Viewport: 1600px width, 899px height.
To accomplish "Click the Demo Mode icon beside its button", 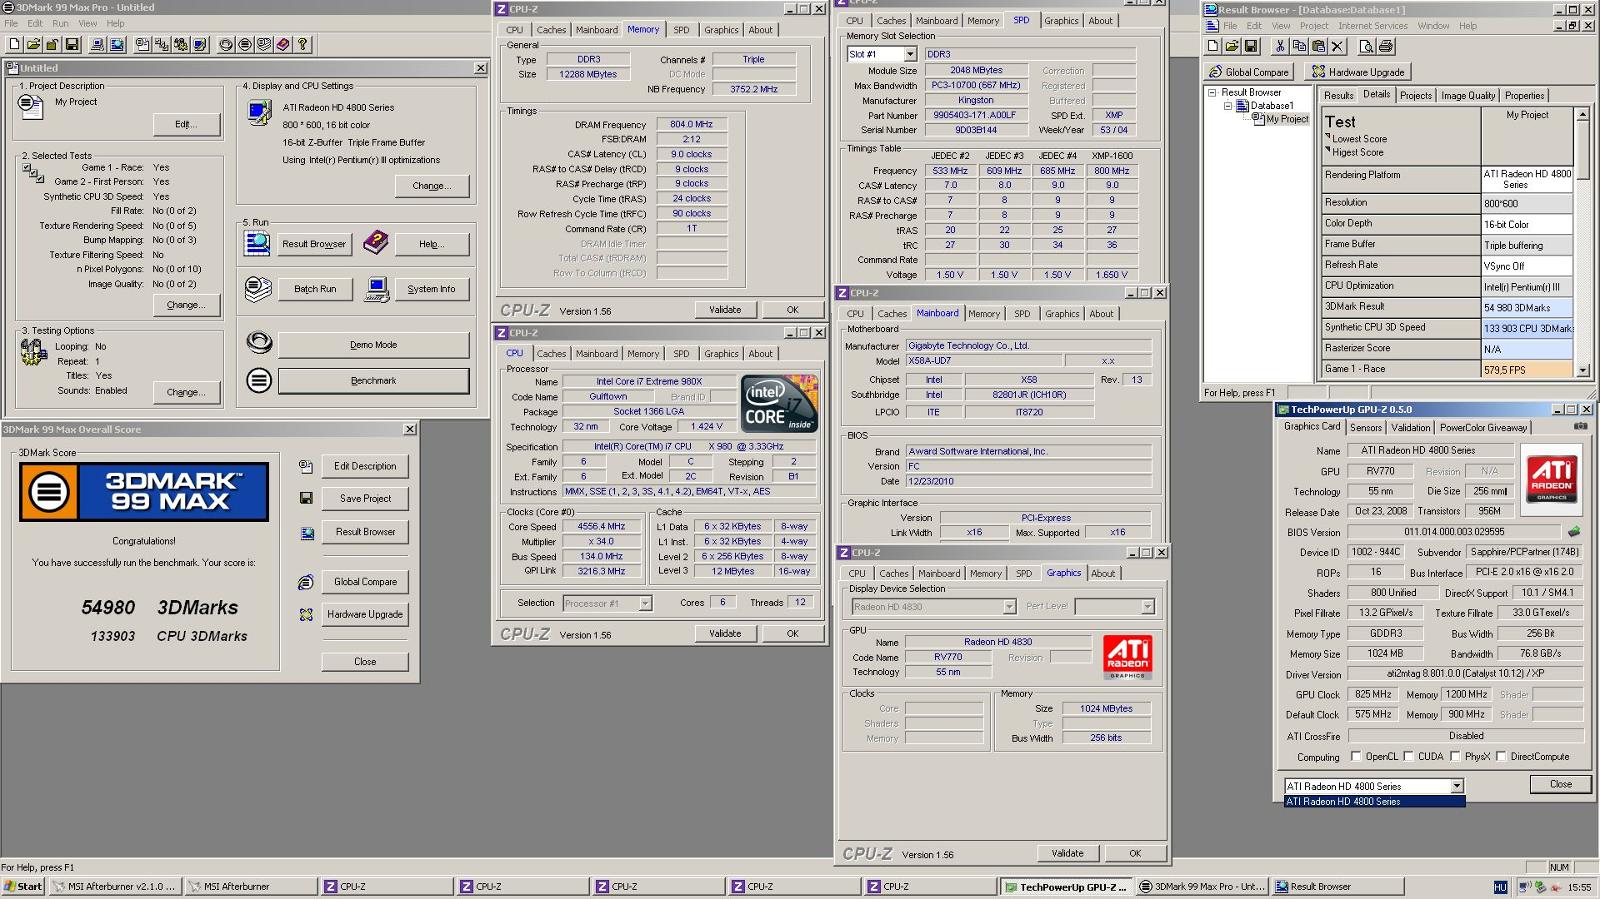I will (259, 343).
